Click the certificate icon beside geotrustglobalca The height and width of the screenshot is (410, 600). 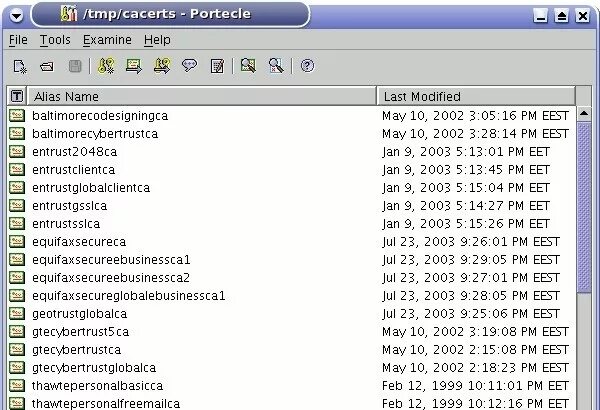point(17,313)
